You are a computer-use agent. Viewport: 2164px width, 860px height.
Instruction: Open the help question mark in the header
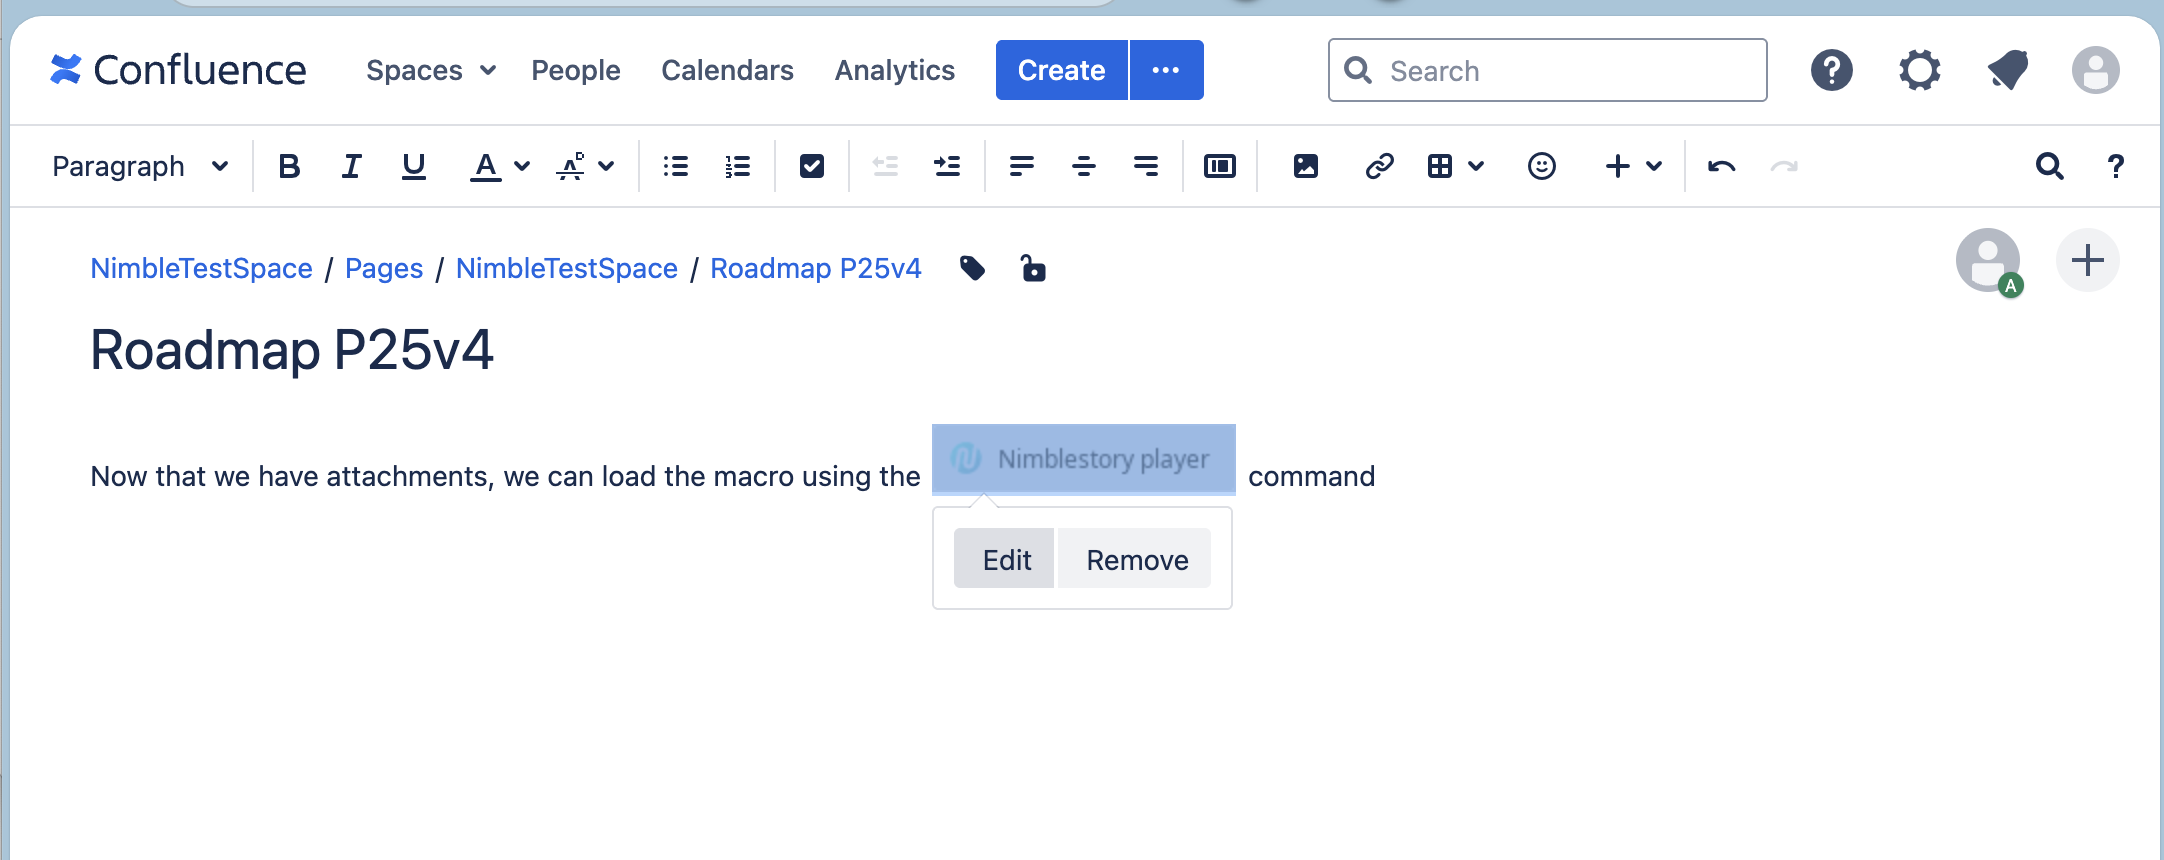tap(1832, 70)
